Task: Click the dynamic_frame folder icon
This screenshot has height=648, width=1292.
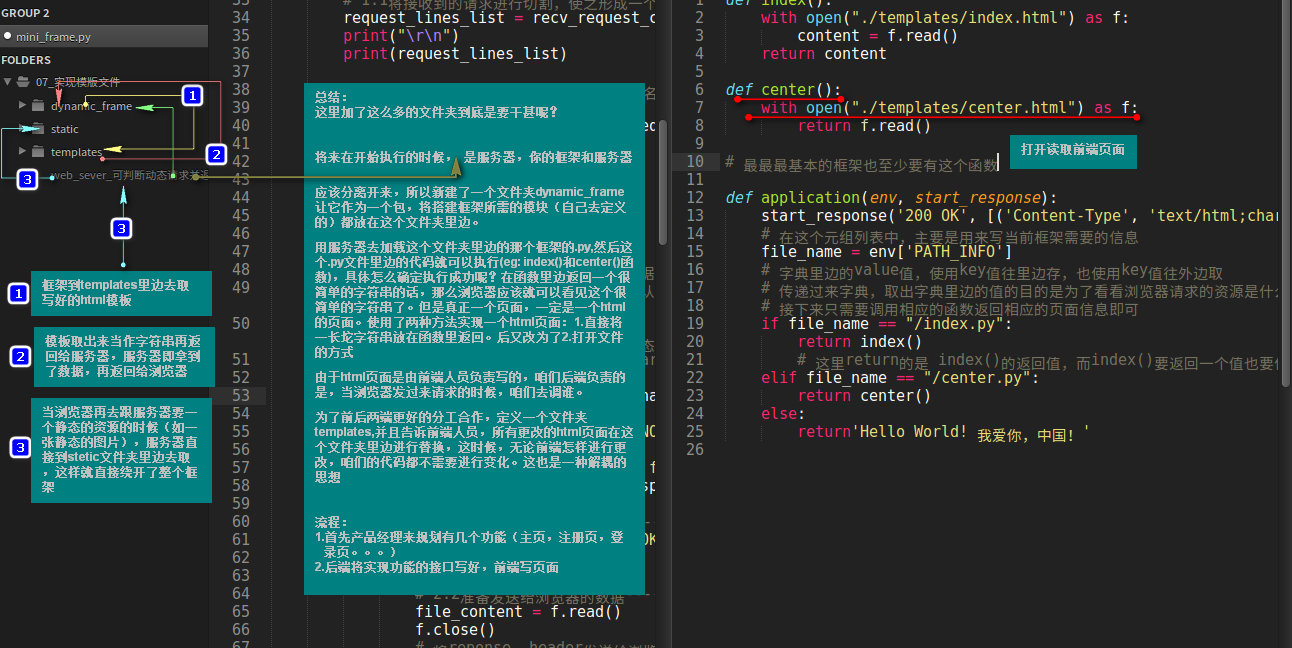Action: (38, 105)
